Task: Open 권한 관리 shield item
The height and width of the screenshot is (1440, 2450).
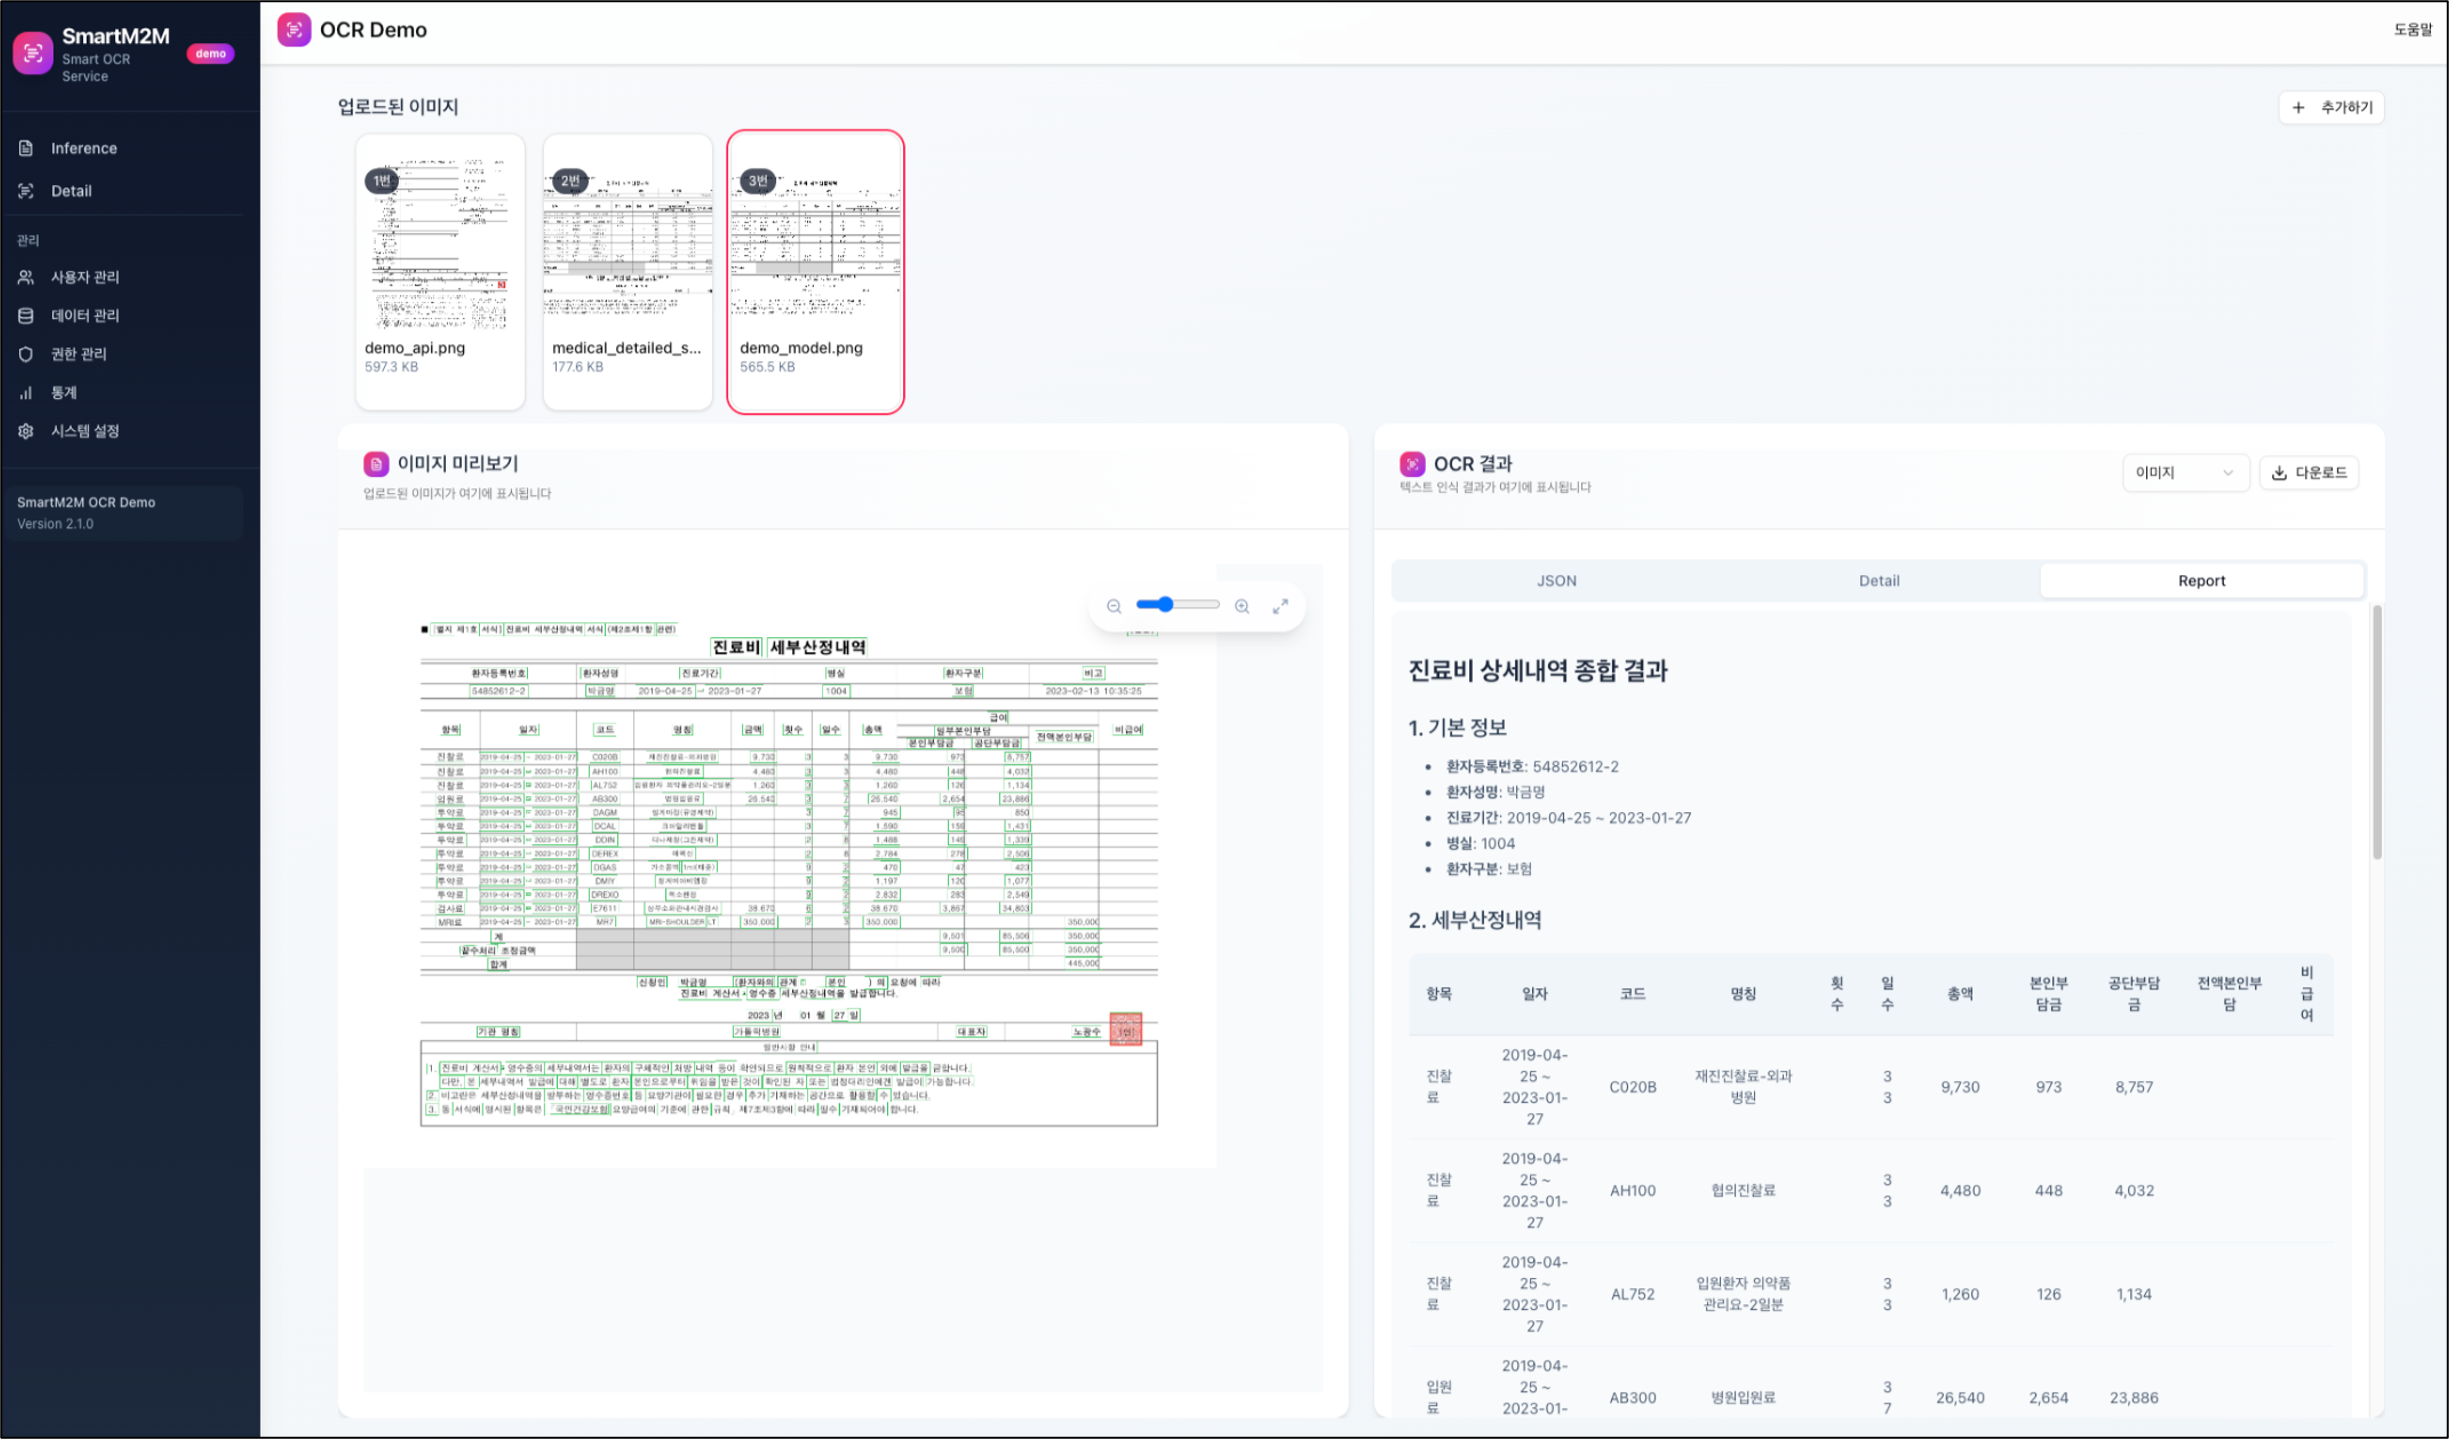Action: 78,354
